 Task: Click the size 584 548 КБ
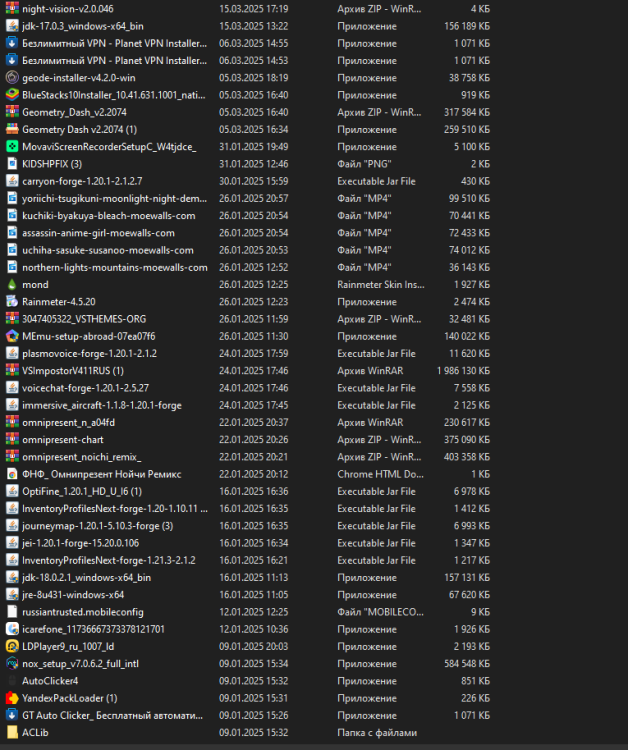click(x=467, y=663)
